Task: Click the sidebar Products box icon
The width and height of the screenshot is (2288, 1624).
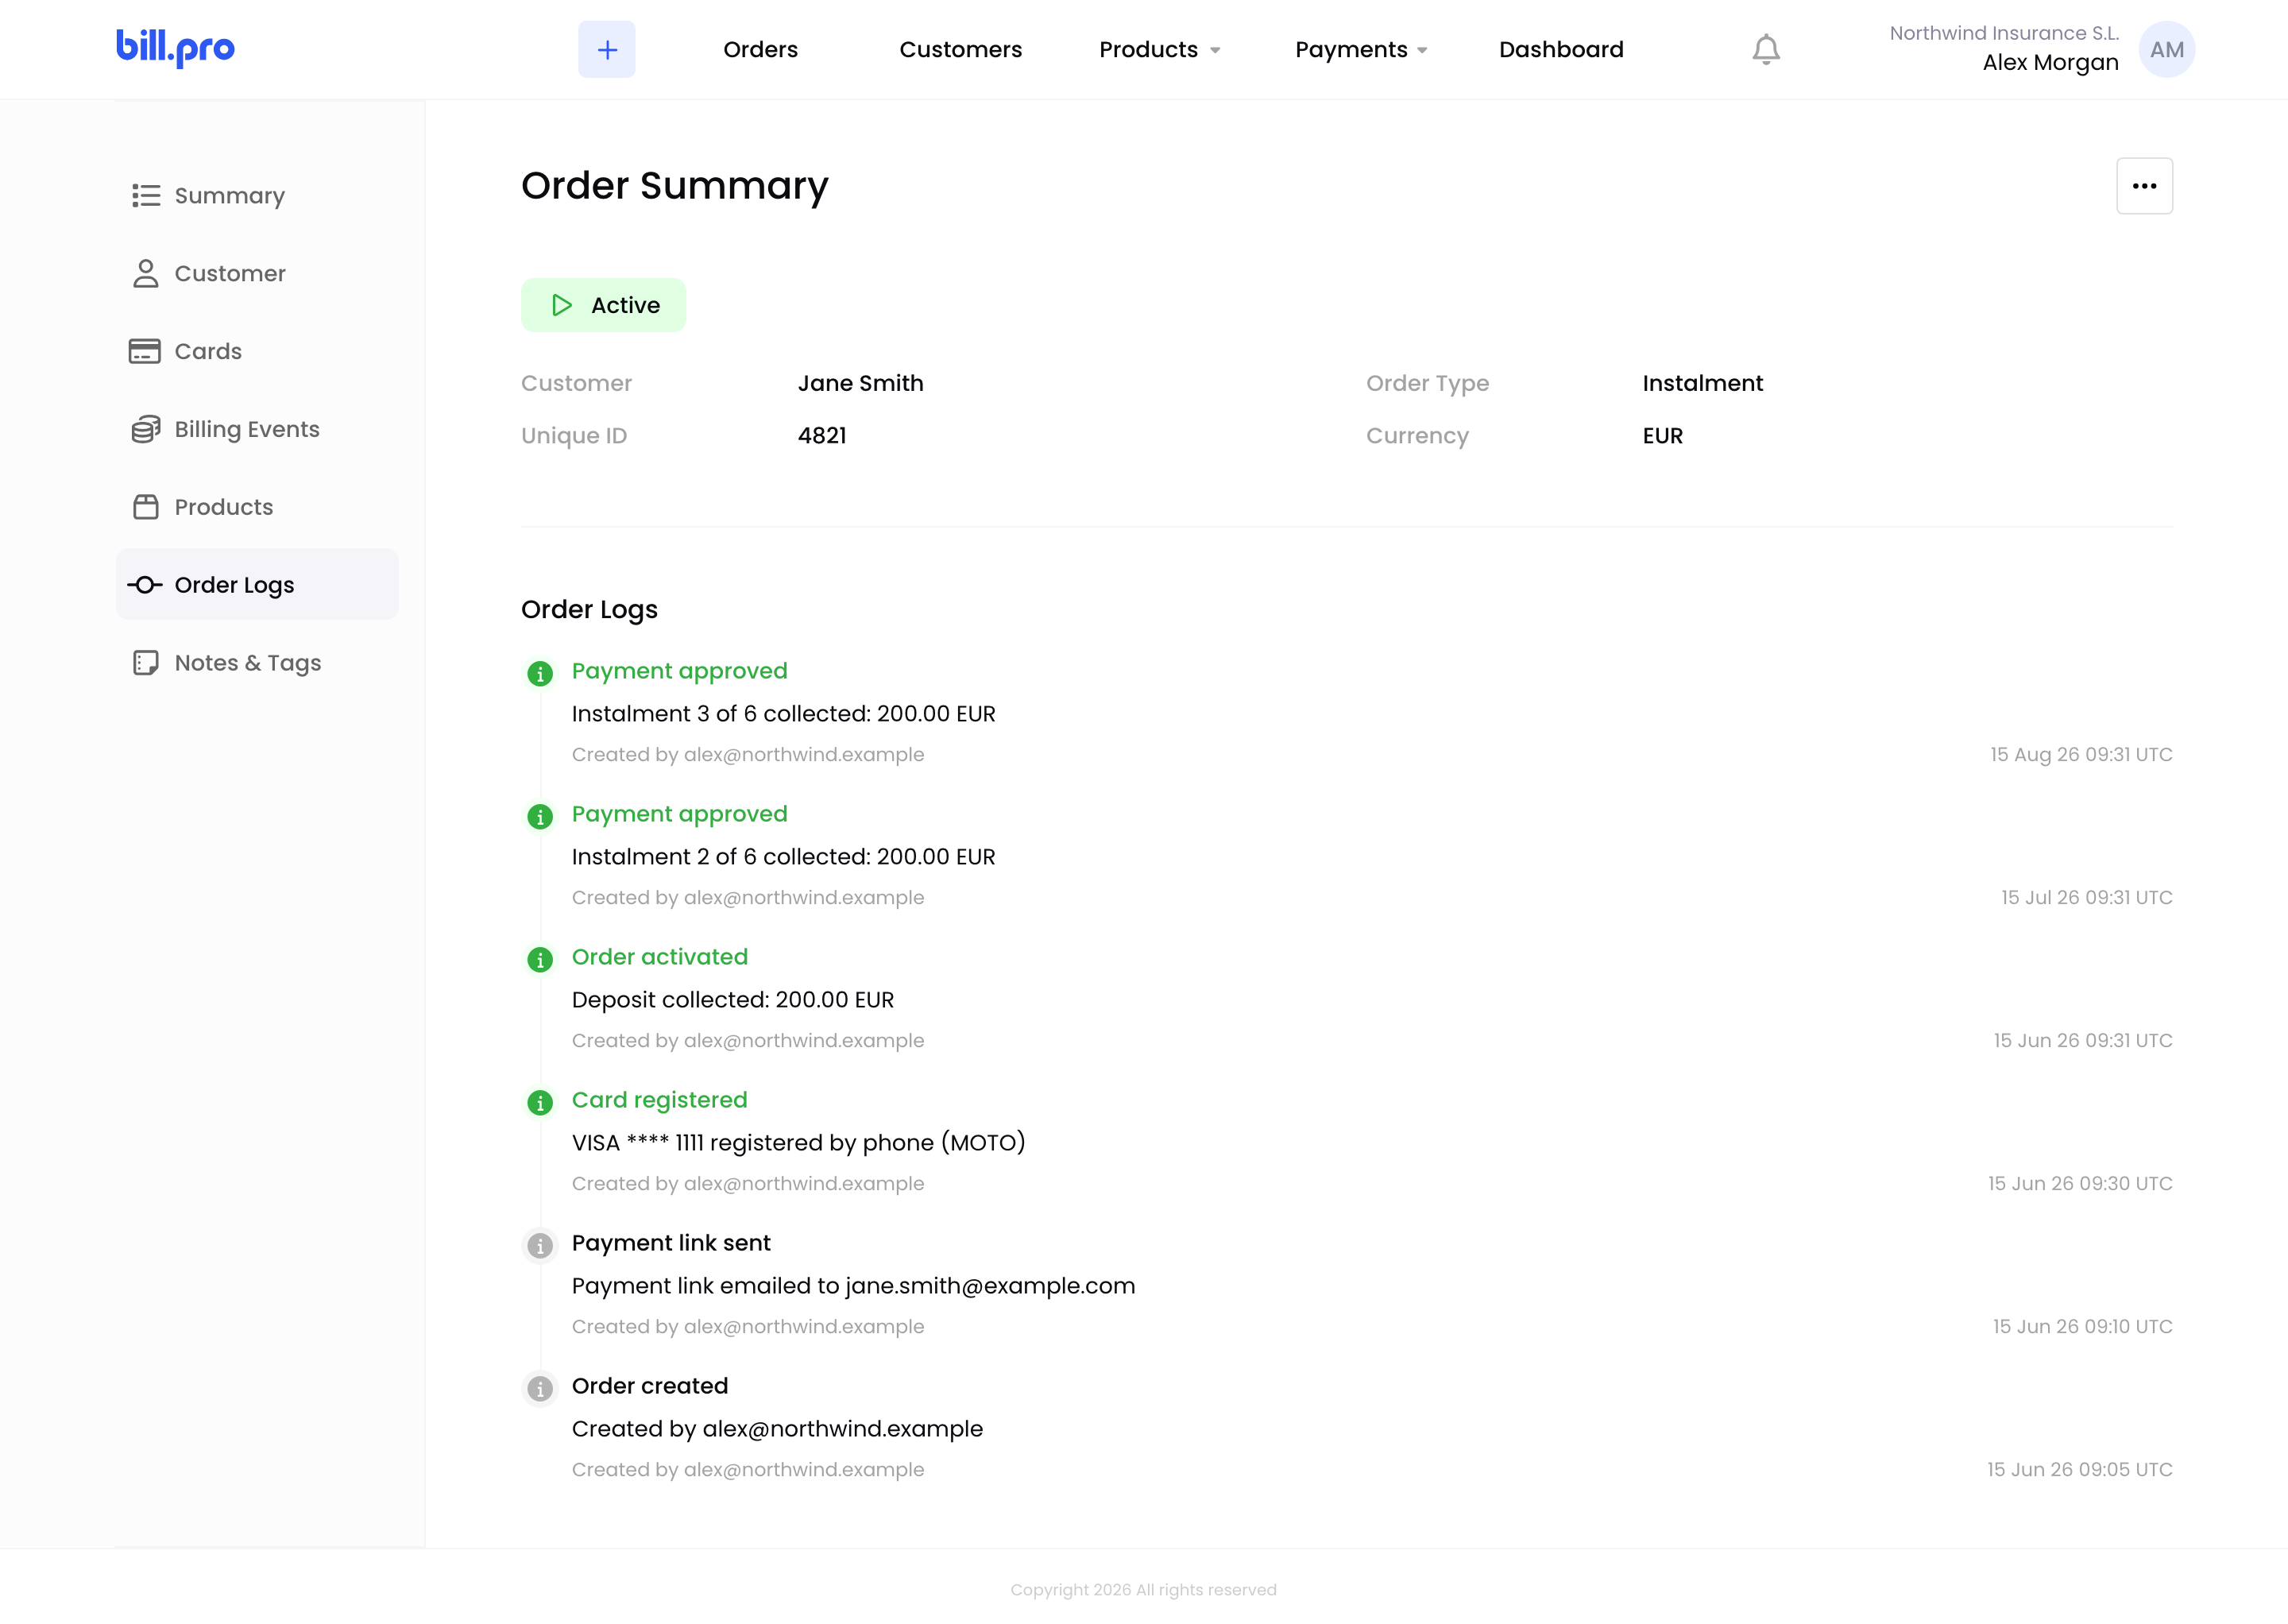Action: click(x=146, y=507)
